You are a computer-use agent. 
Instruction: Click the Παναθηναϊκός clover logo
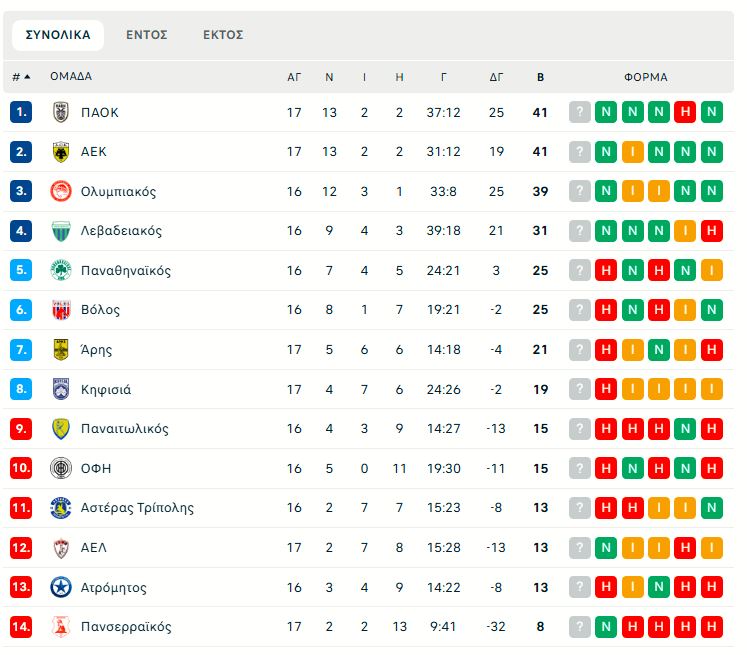coord(61,271)
